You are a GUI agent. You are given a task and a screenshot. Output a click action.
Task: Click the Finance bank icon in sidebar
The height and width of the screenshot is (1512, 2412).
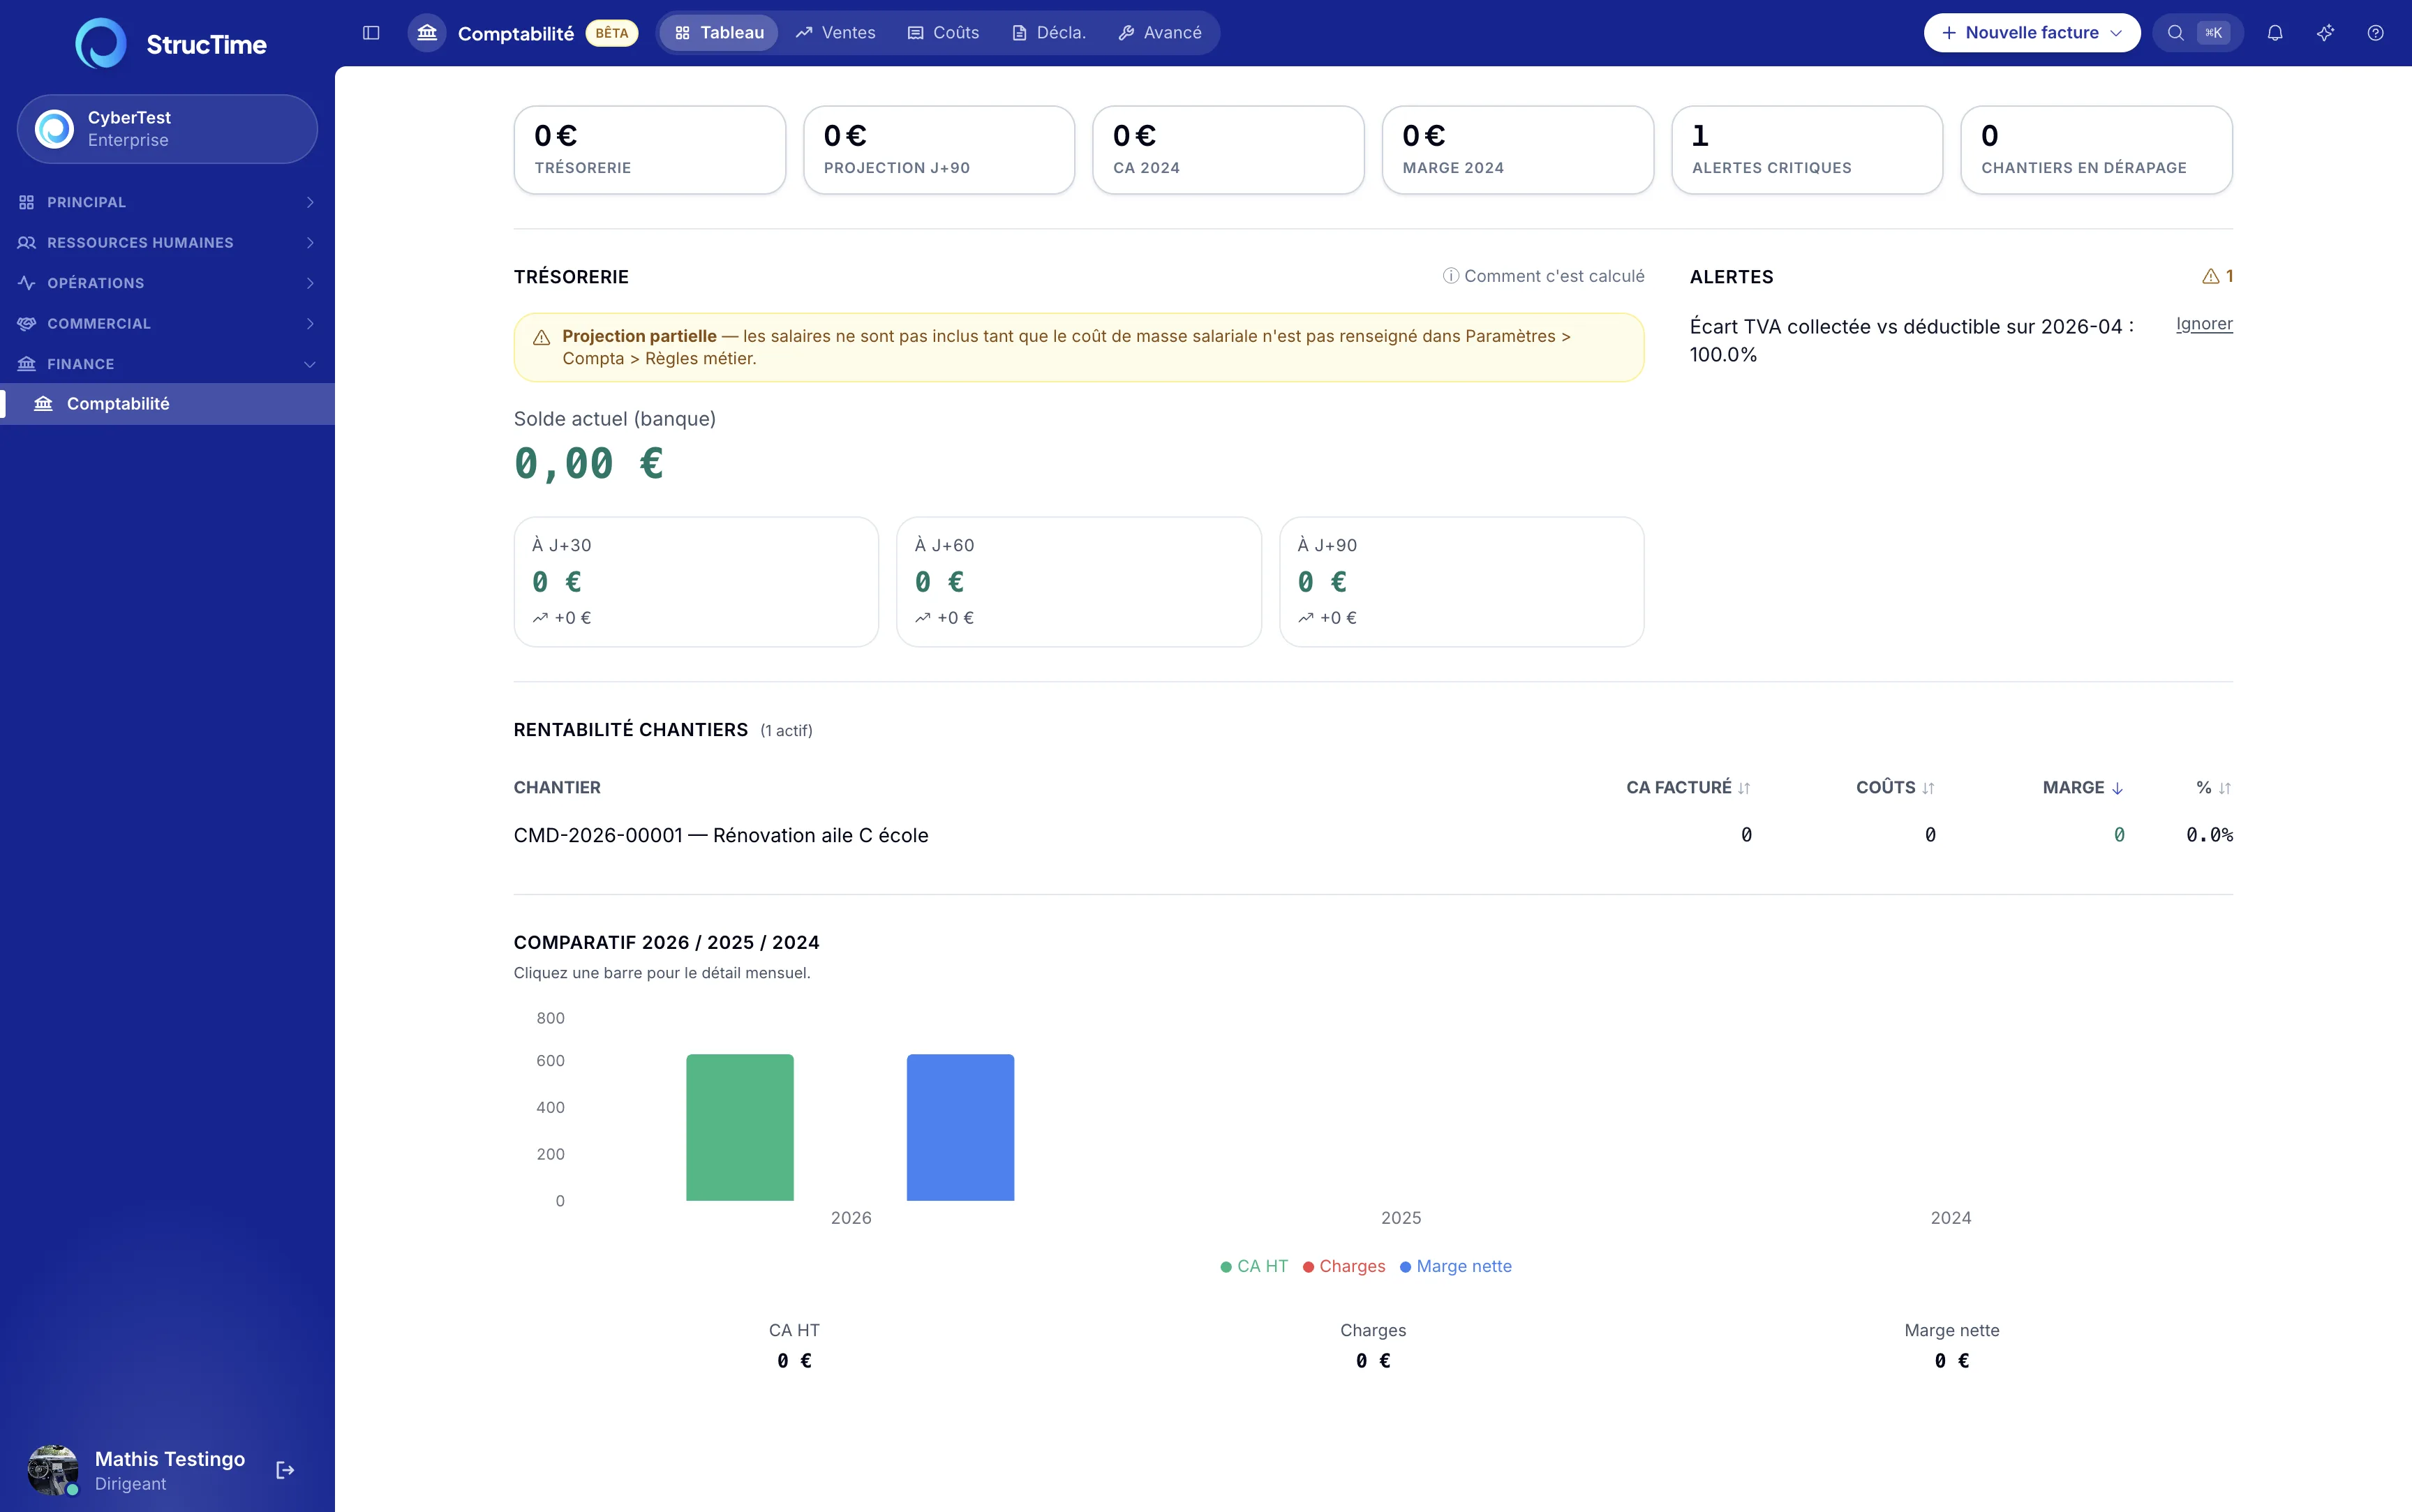pos(27,364)
